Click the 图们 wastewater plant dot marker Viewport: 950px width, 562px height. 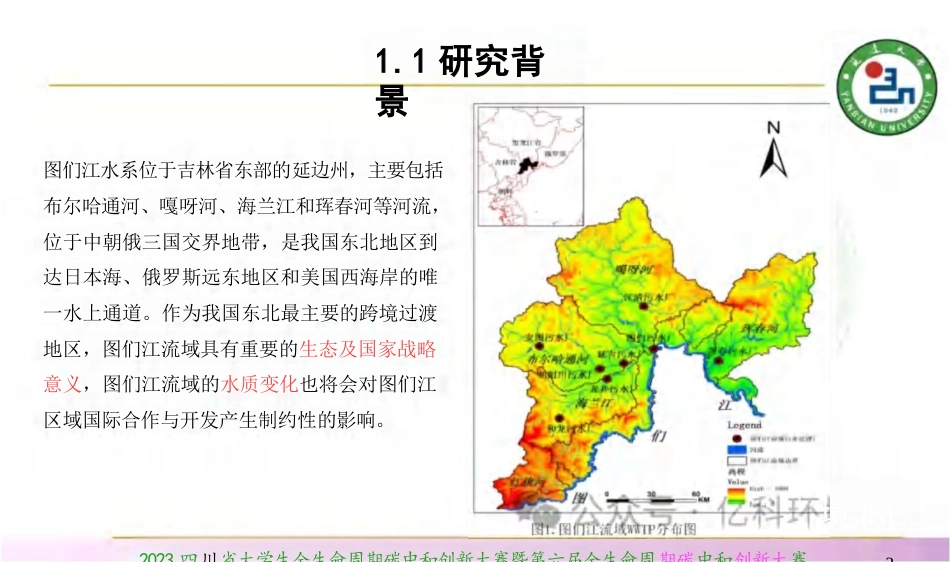click(654, 349)
